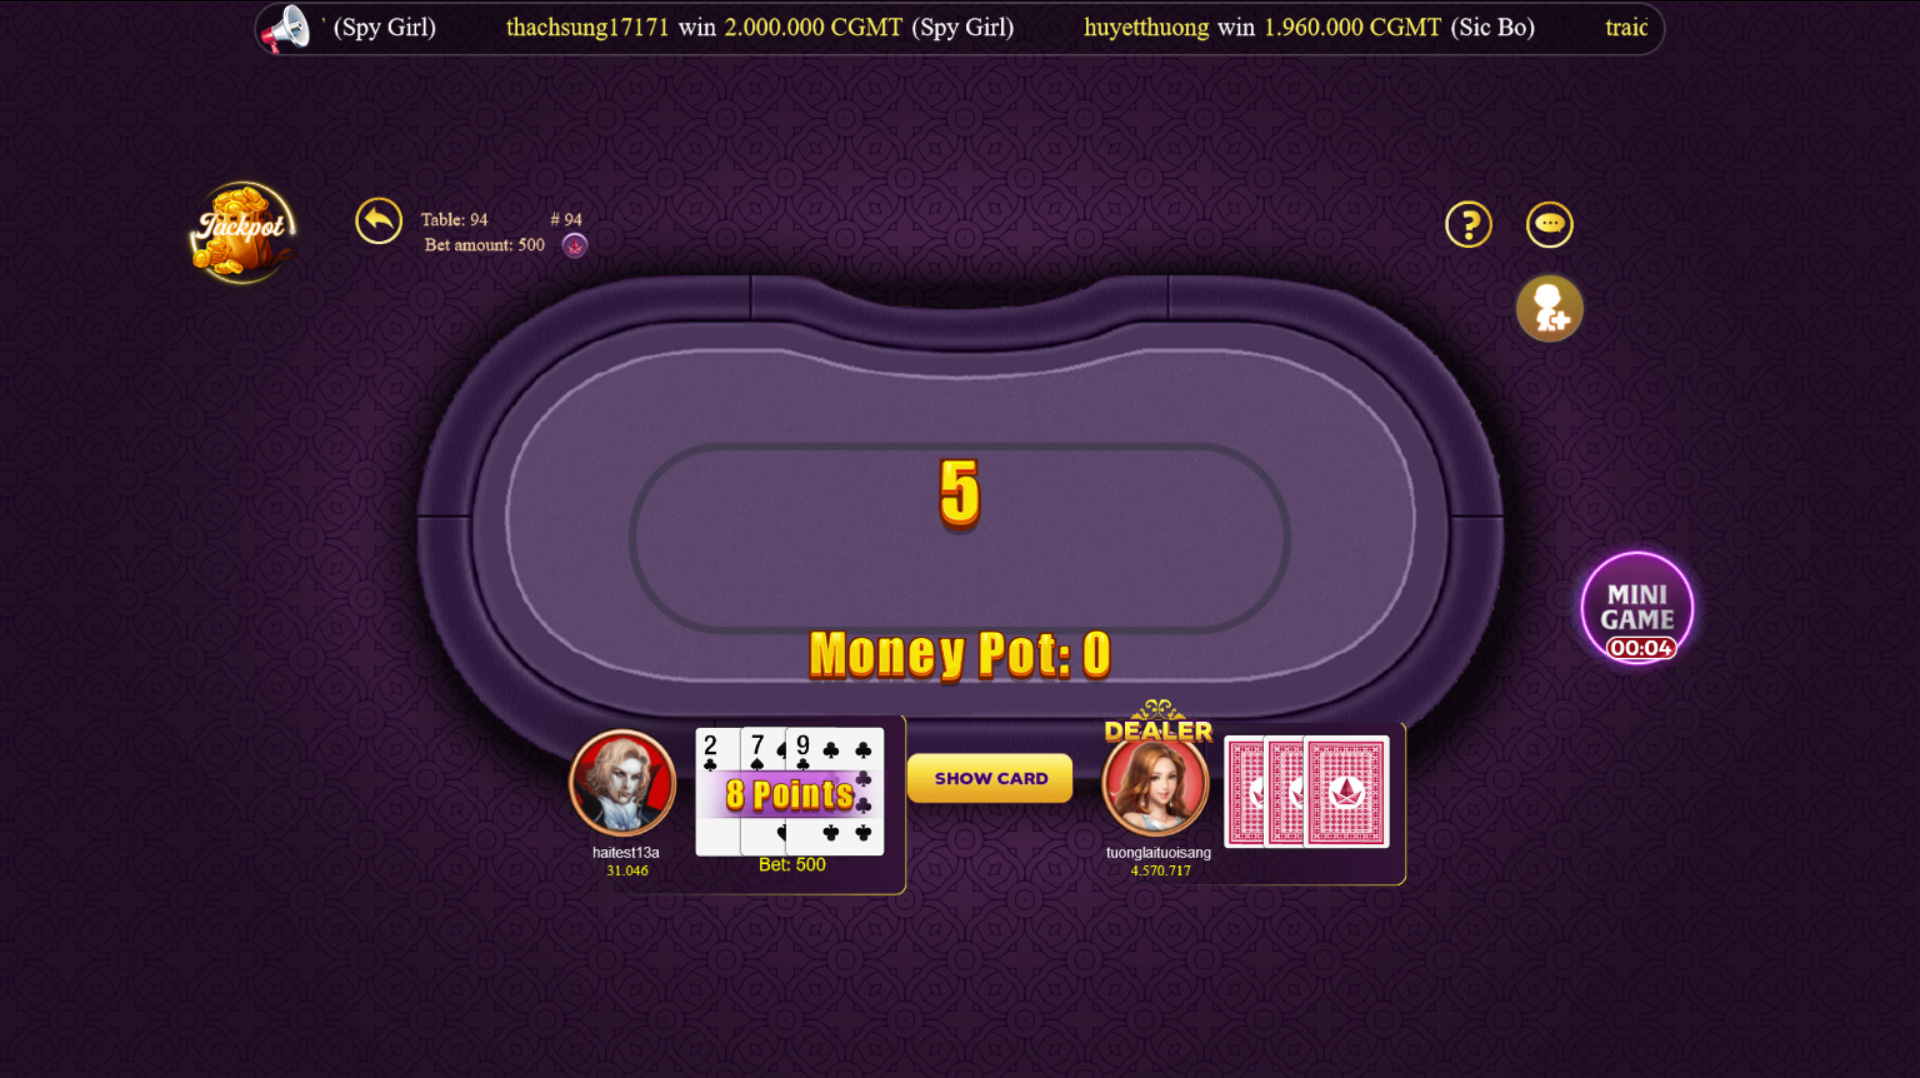Screen dimensions: 1920x1078
Task: Click the 8 Points label on hand
Action: (x=790, y=795)
